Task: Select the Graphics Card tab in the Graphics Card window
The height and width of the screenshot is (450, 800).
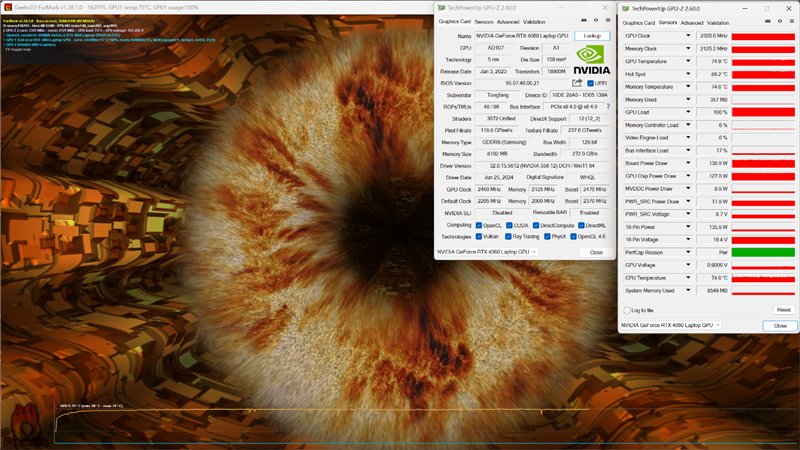Action: [455, 21]
